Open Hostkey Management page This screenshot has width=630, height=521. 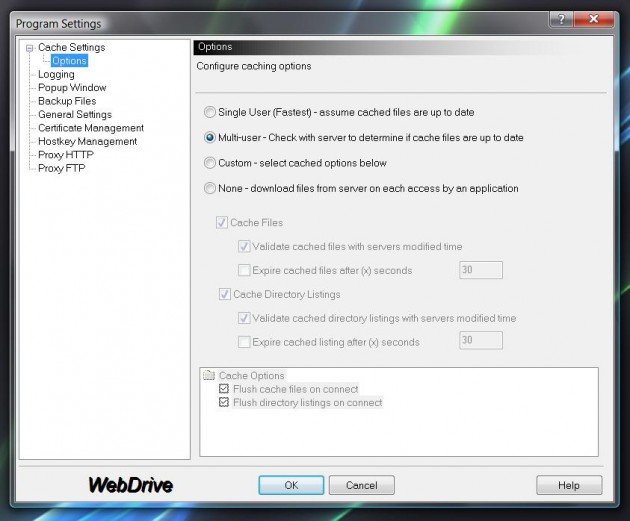coord(88,141)
